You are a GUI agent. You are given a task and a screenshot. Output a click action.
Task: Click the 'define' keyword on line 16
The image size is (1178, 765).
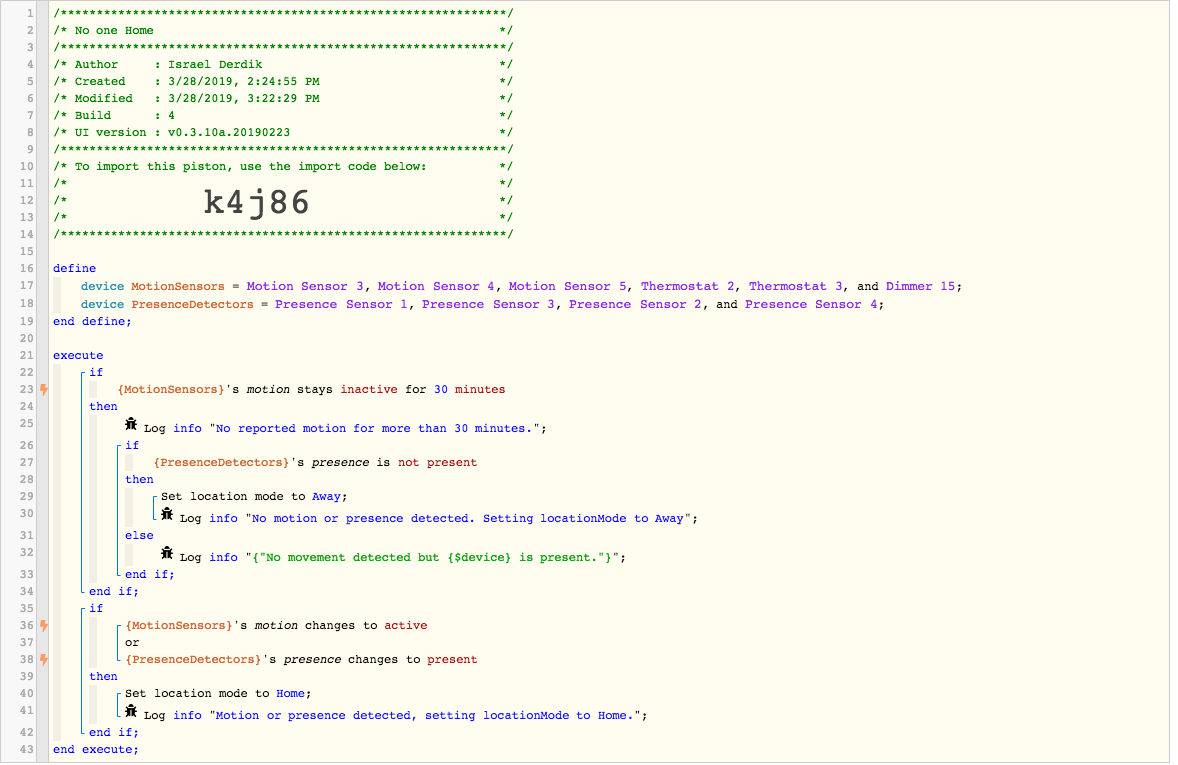tap(74, 268)
